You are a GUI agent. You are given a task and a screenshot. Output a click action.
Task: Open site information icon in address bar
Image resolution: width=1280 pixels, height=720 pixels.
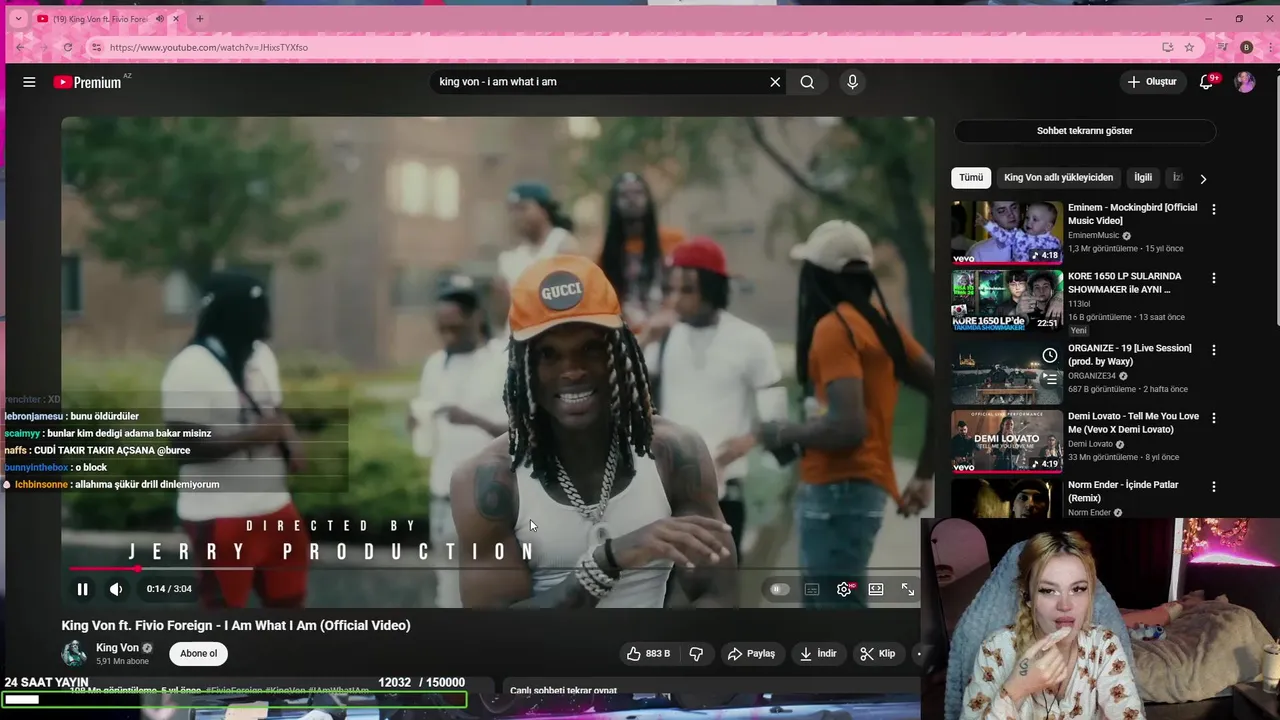pyautogui.click(x=96, y=47)
